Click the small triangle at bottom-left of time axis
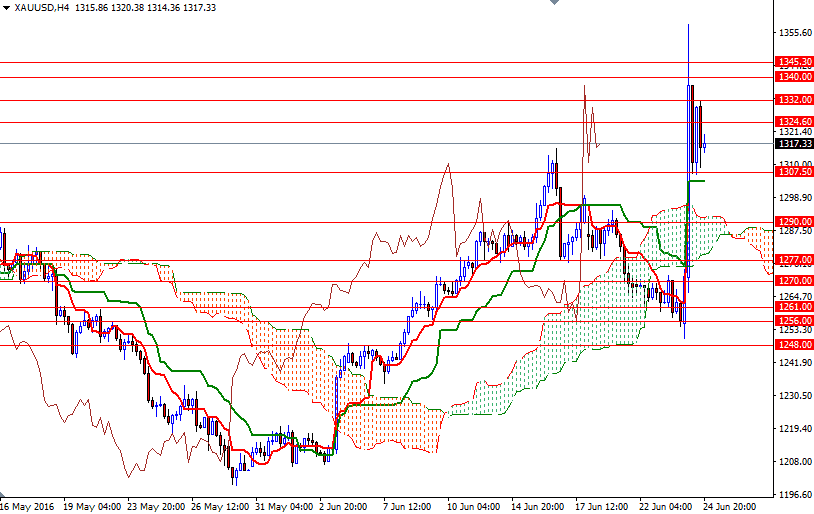This screenshot has width=814, height=514. pos(4,497)
